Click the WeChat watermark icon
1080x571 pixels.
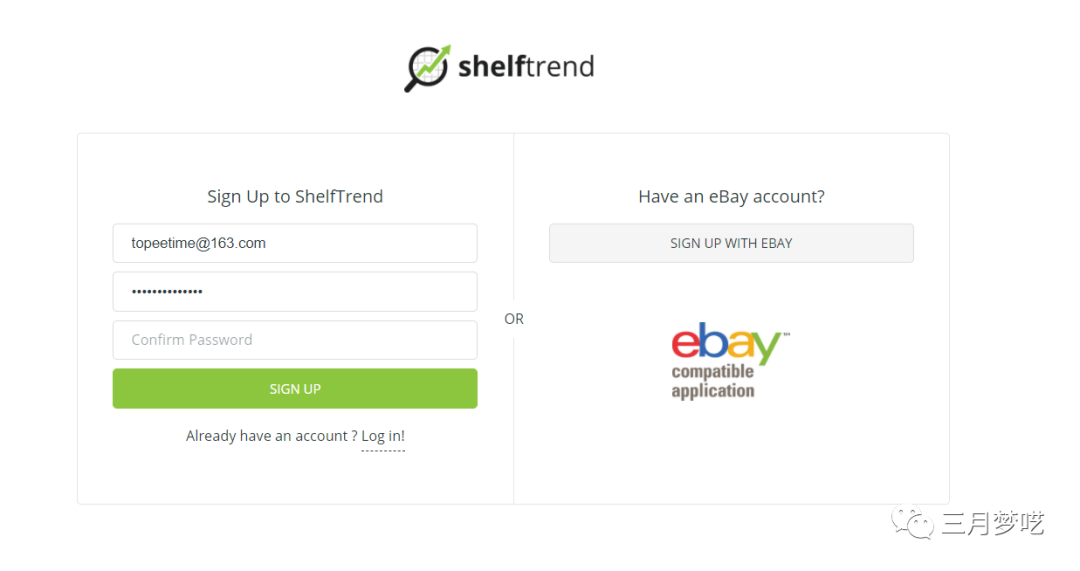pyautogui.click(x=913, y=522)
